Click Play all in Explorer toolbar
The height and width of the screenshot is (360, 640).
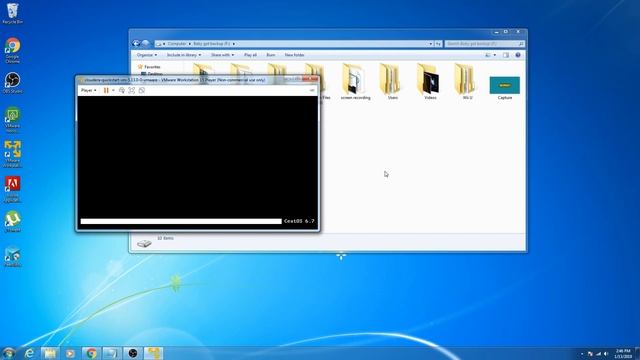tap(250, 55)
